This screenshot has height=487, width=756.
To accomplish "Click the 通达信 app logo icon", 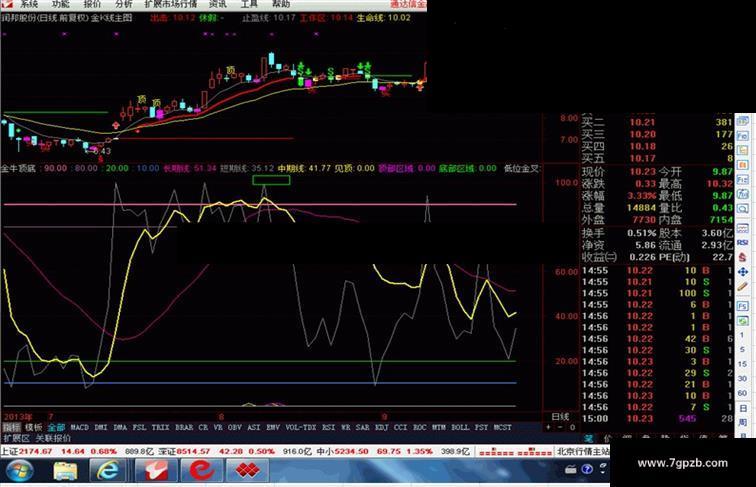I will [x=7, y=4].
